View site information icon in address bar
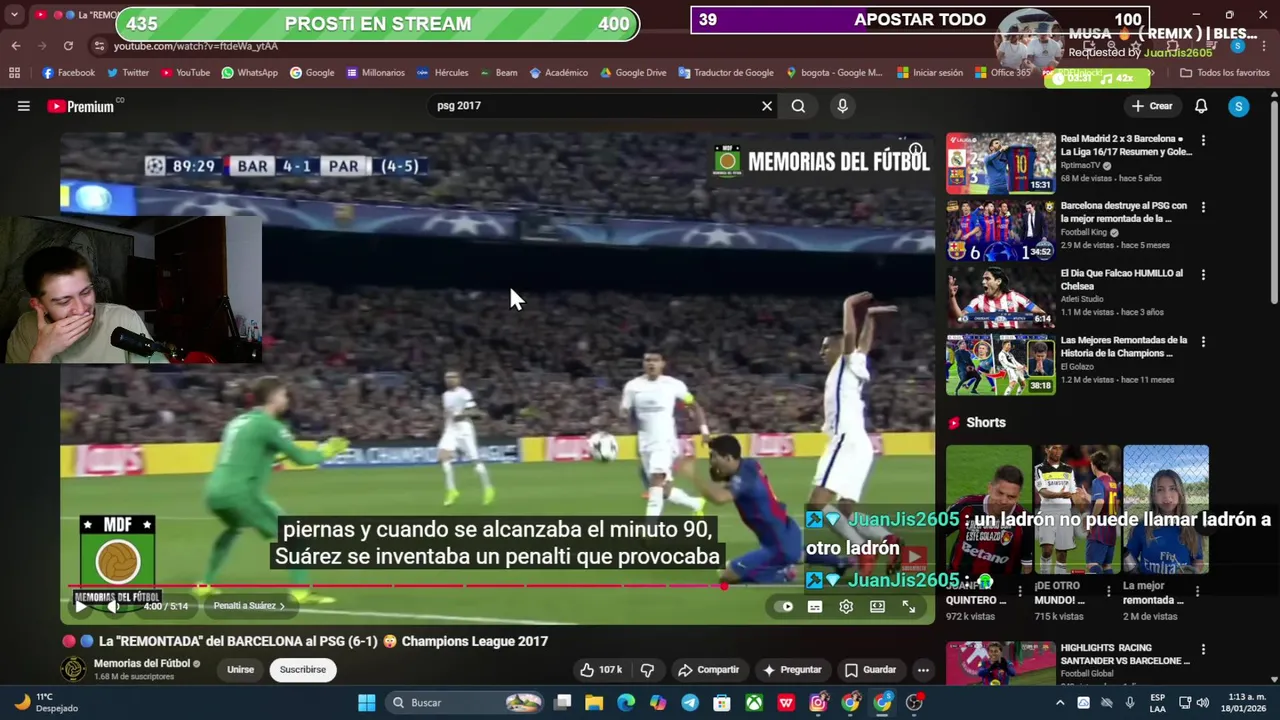 [x=98, y=46]
